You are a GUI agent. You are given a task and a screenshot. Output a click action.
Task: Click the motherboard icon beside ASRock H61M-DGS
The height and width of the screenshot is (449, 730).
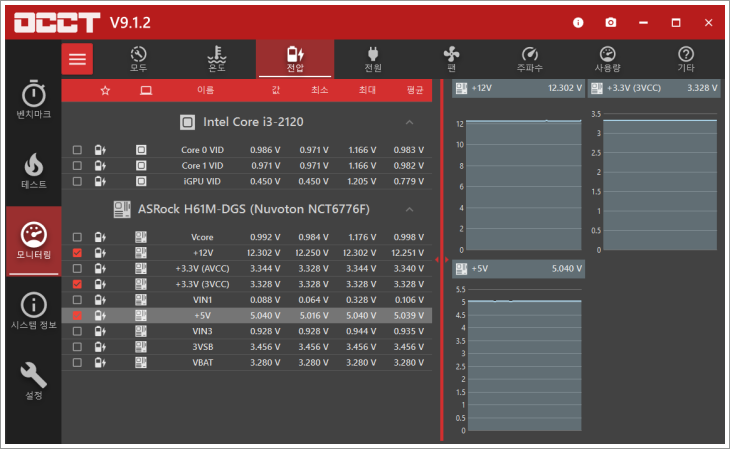122,210
